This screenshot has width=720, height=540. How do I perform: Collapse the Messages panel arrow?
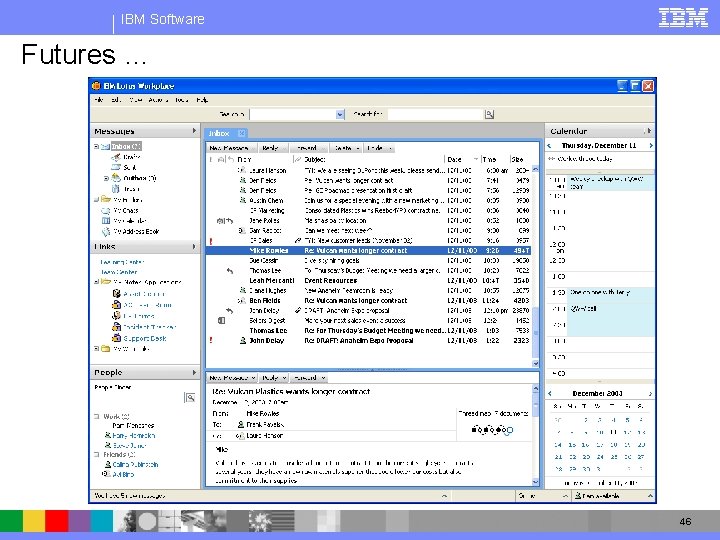click(x=194, y=131)
